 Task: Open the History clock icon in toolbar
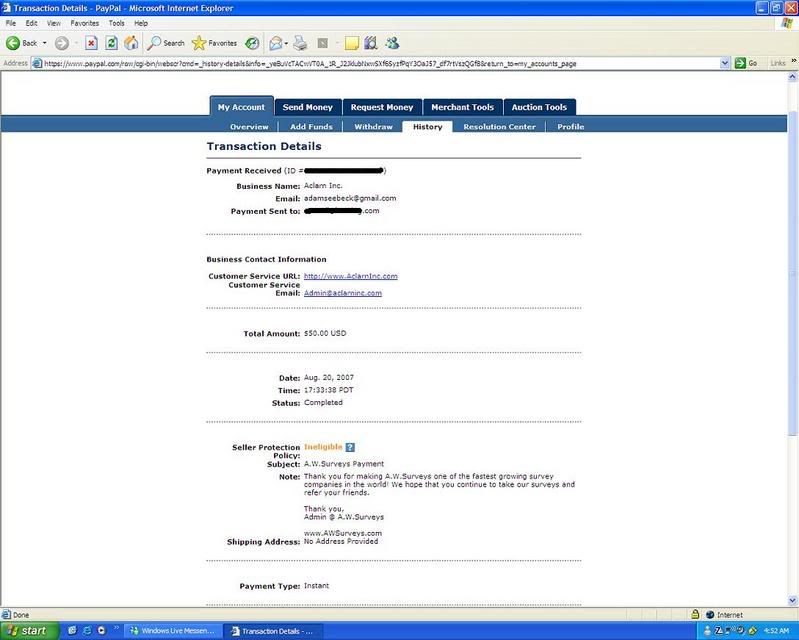(x=252, y=43)
